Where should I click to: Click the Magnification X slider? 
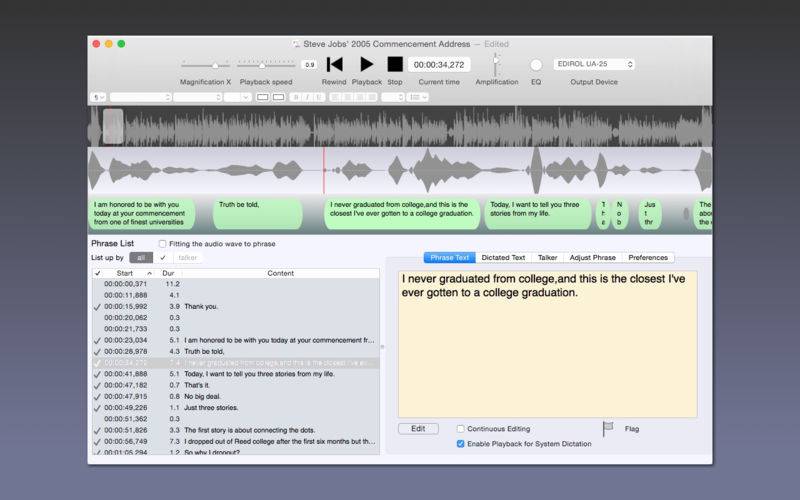tap(206, 65)
